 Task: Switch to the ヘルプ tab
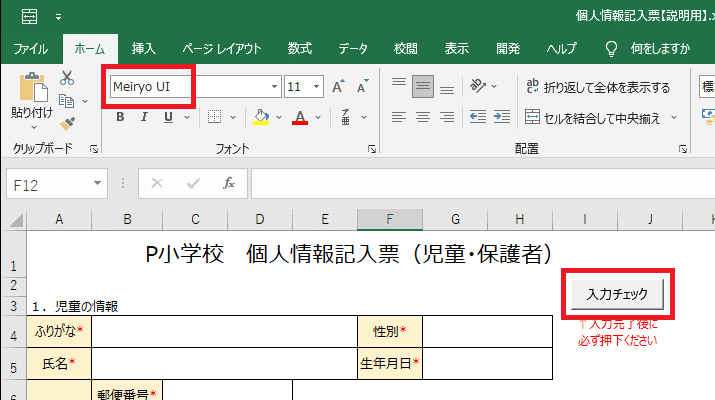click(561, 48)
